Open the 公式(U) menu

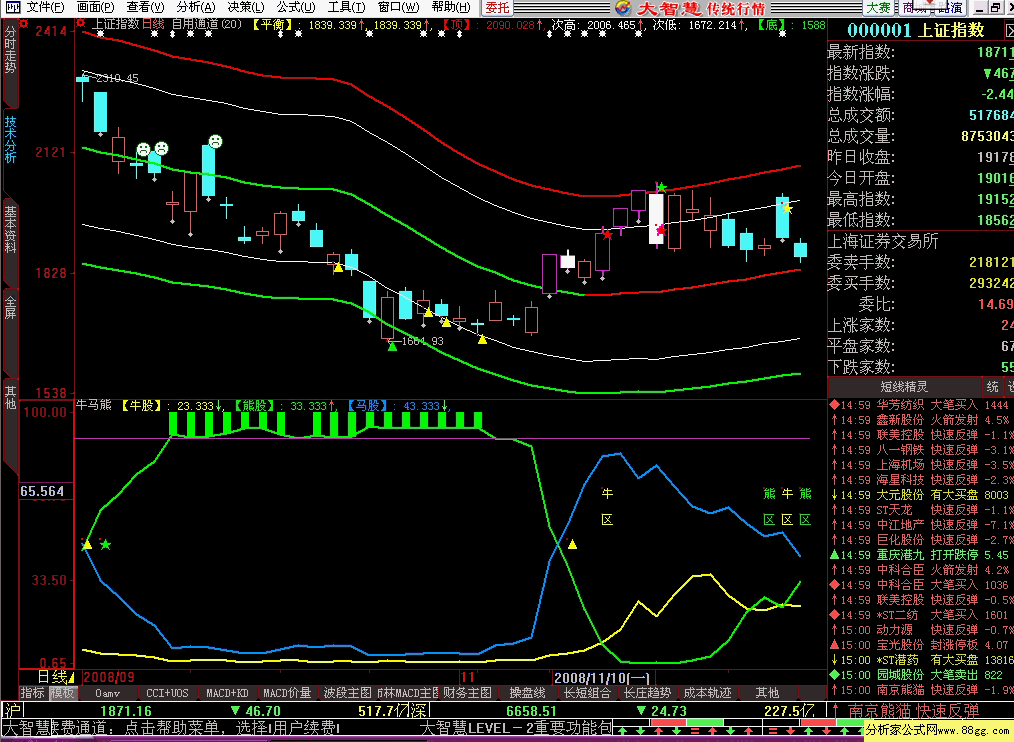[296, 7]
